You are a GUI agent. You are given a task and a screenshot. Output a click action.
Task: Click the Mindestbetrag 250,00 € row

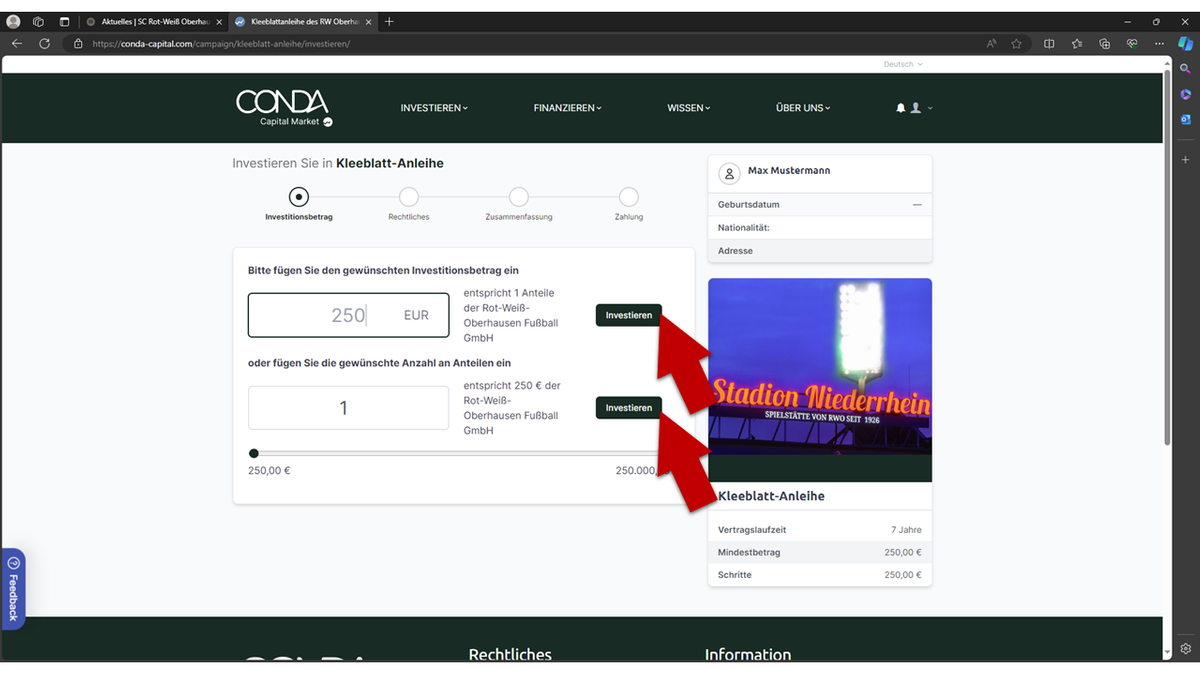click(820, 552)
